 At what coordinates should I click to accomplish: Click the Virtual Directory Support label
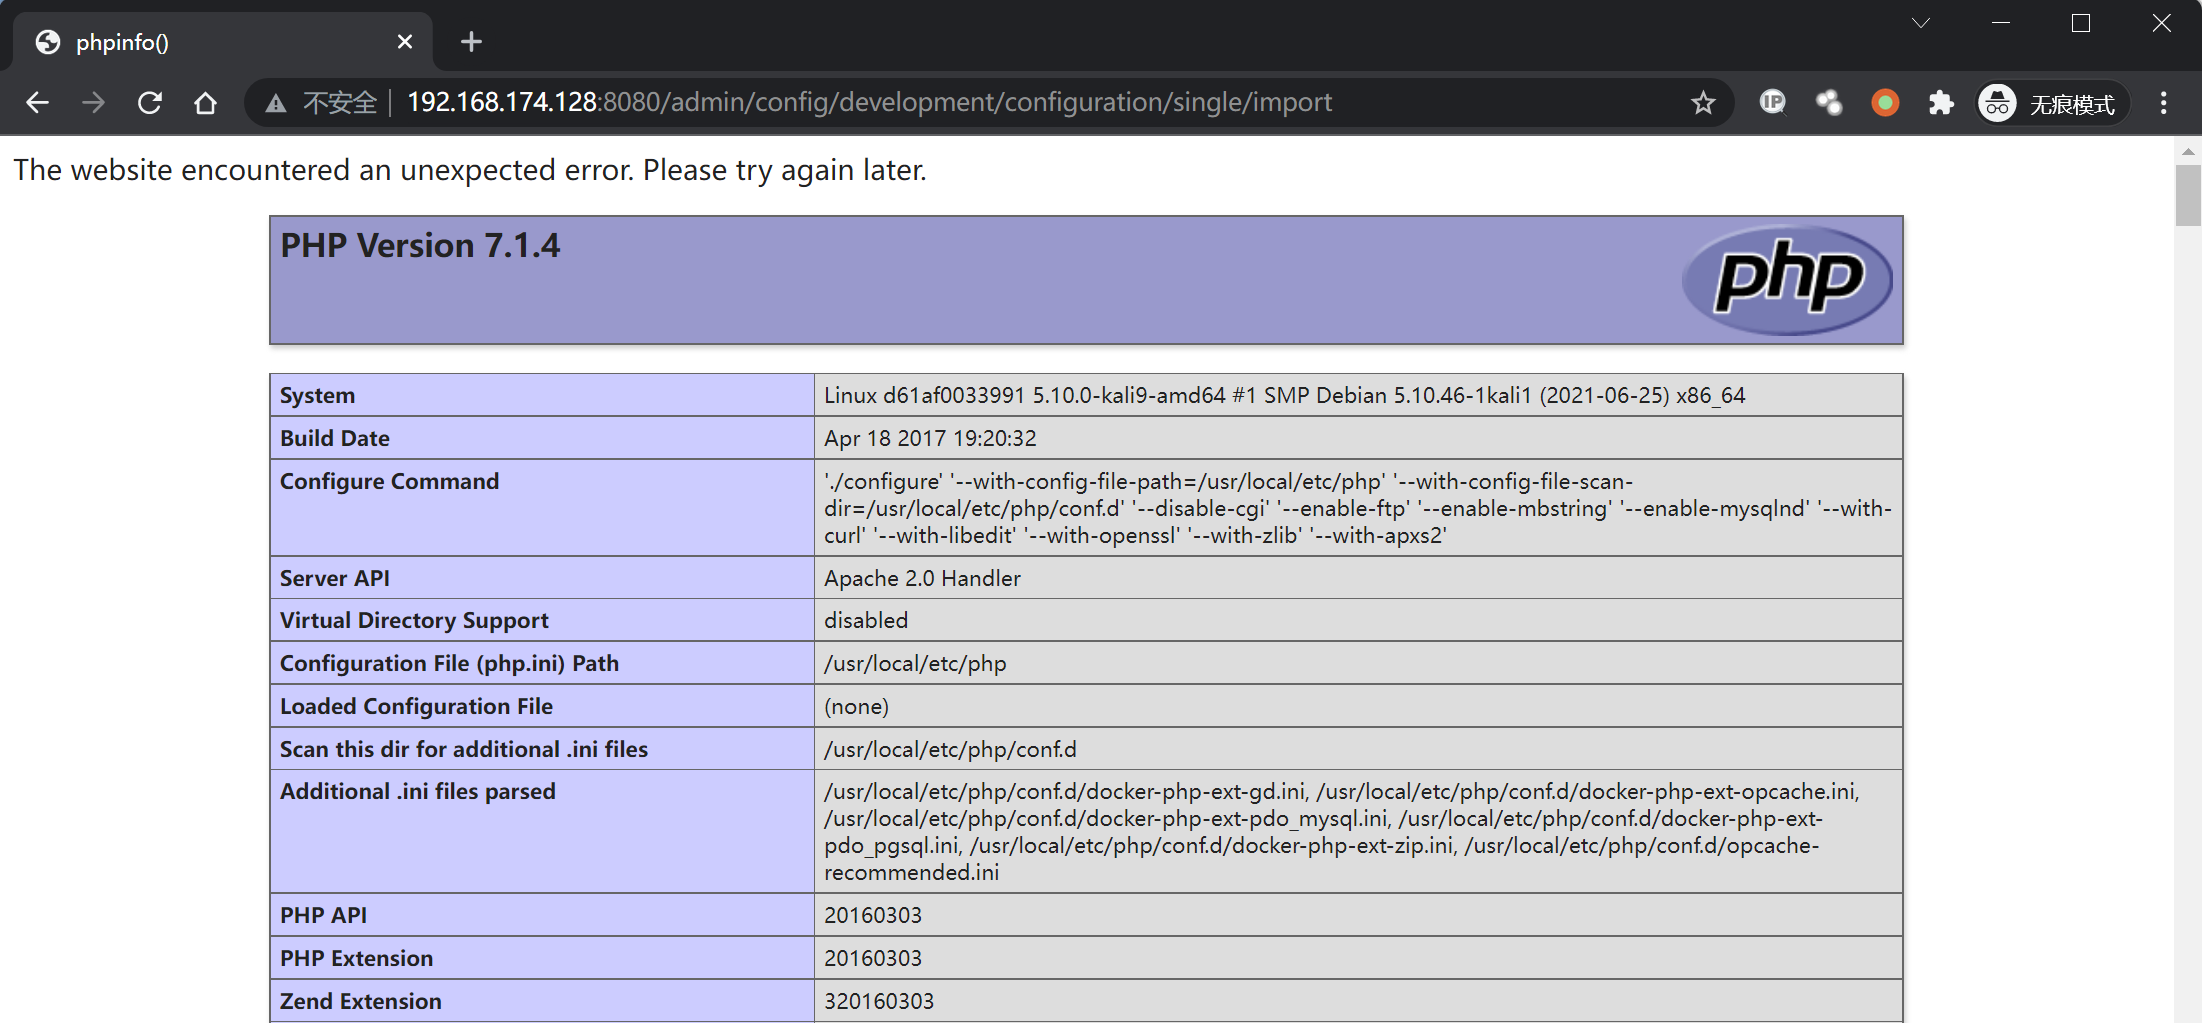[414, 620]
